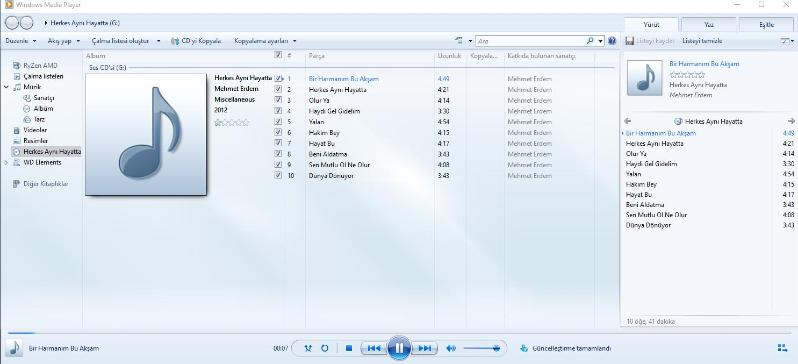Open the view options icon left of search
This screenshot has height=364, width=798.
tap(459, 41)
